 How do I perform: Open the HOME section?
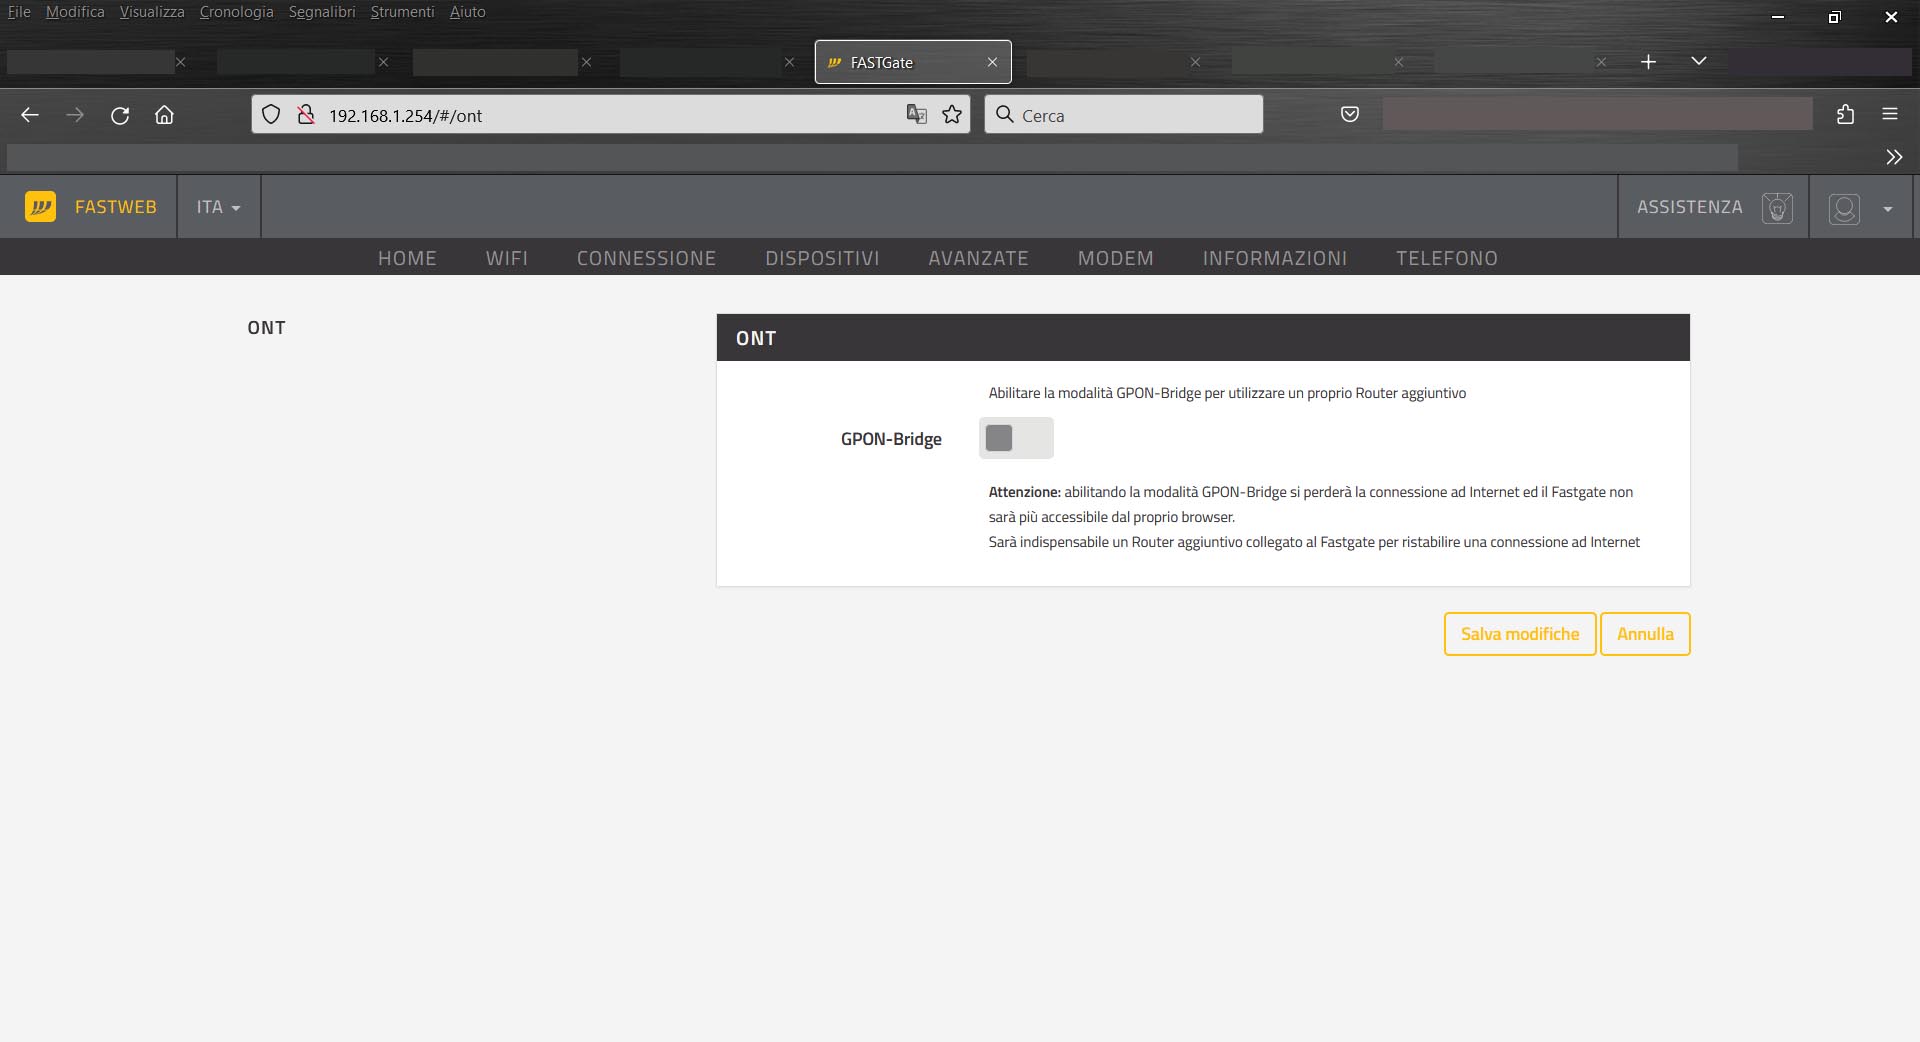407,258
